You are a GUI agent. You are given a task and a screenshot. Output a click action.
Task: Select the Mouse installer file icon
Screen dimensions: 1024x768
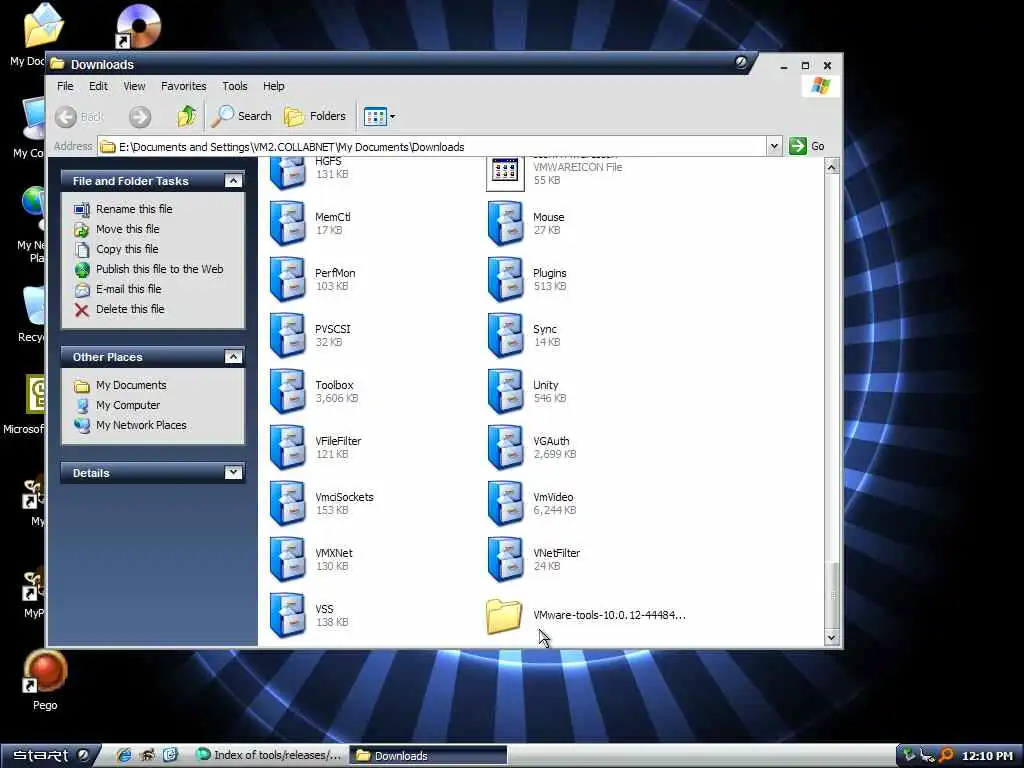[x=505, y=223]
